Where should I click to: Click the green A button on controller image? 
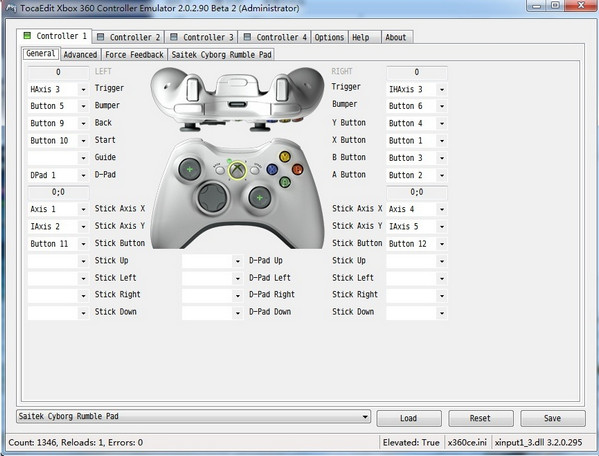(285, 182)
